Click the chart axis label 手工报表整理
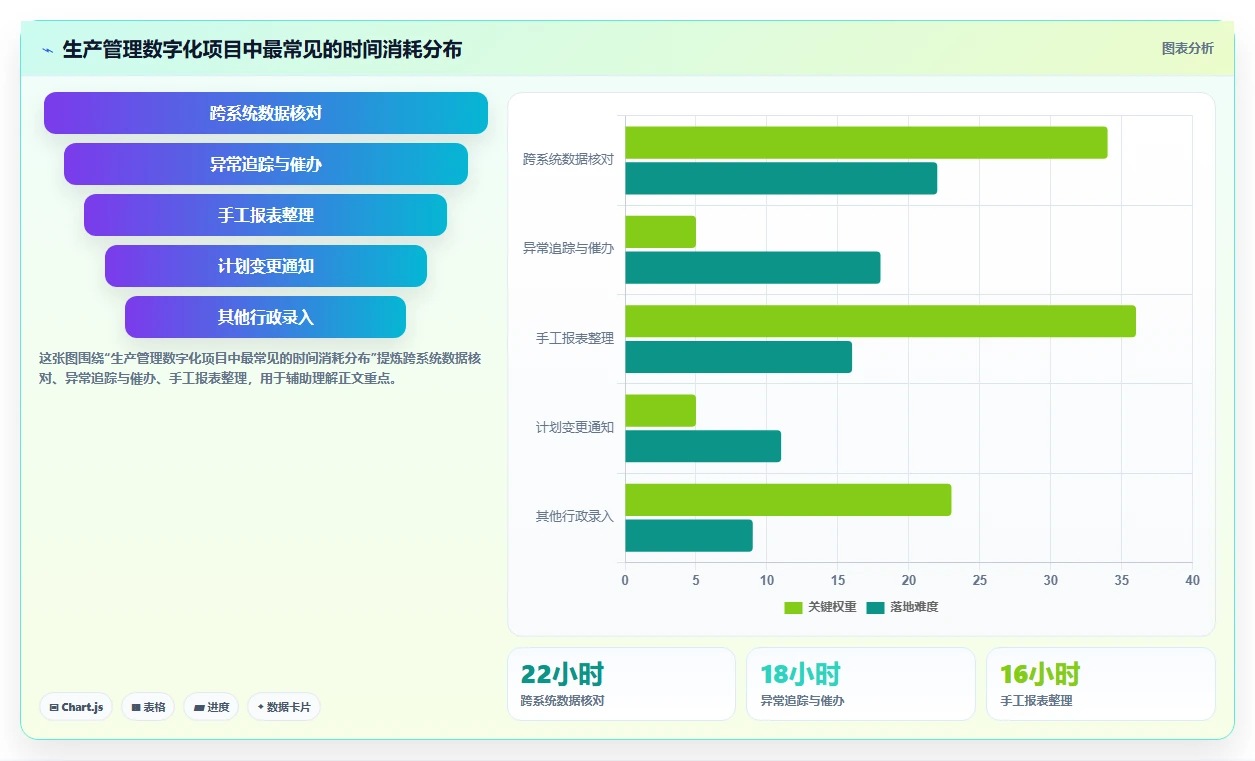The image size is (1255, 761). (575, 339)
